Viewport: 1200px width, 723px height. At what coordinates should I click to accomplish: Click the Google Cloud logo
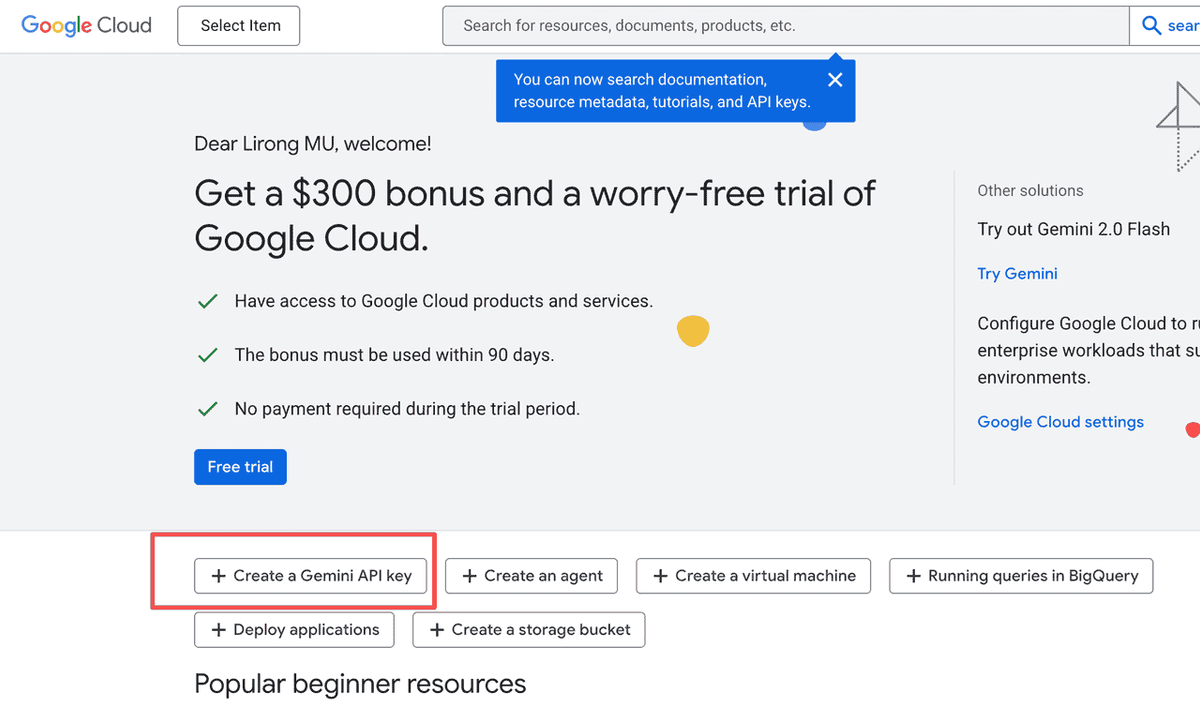click(x=86, y=26)
